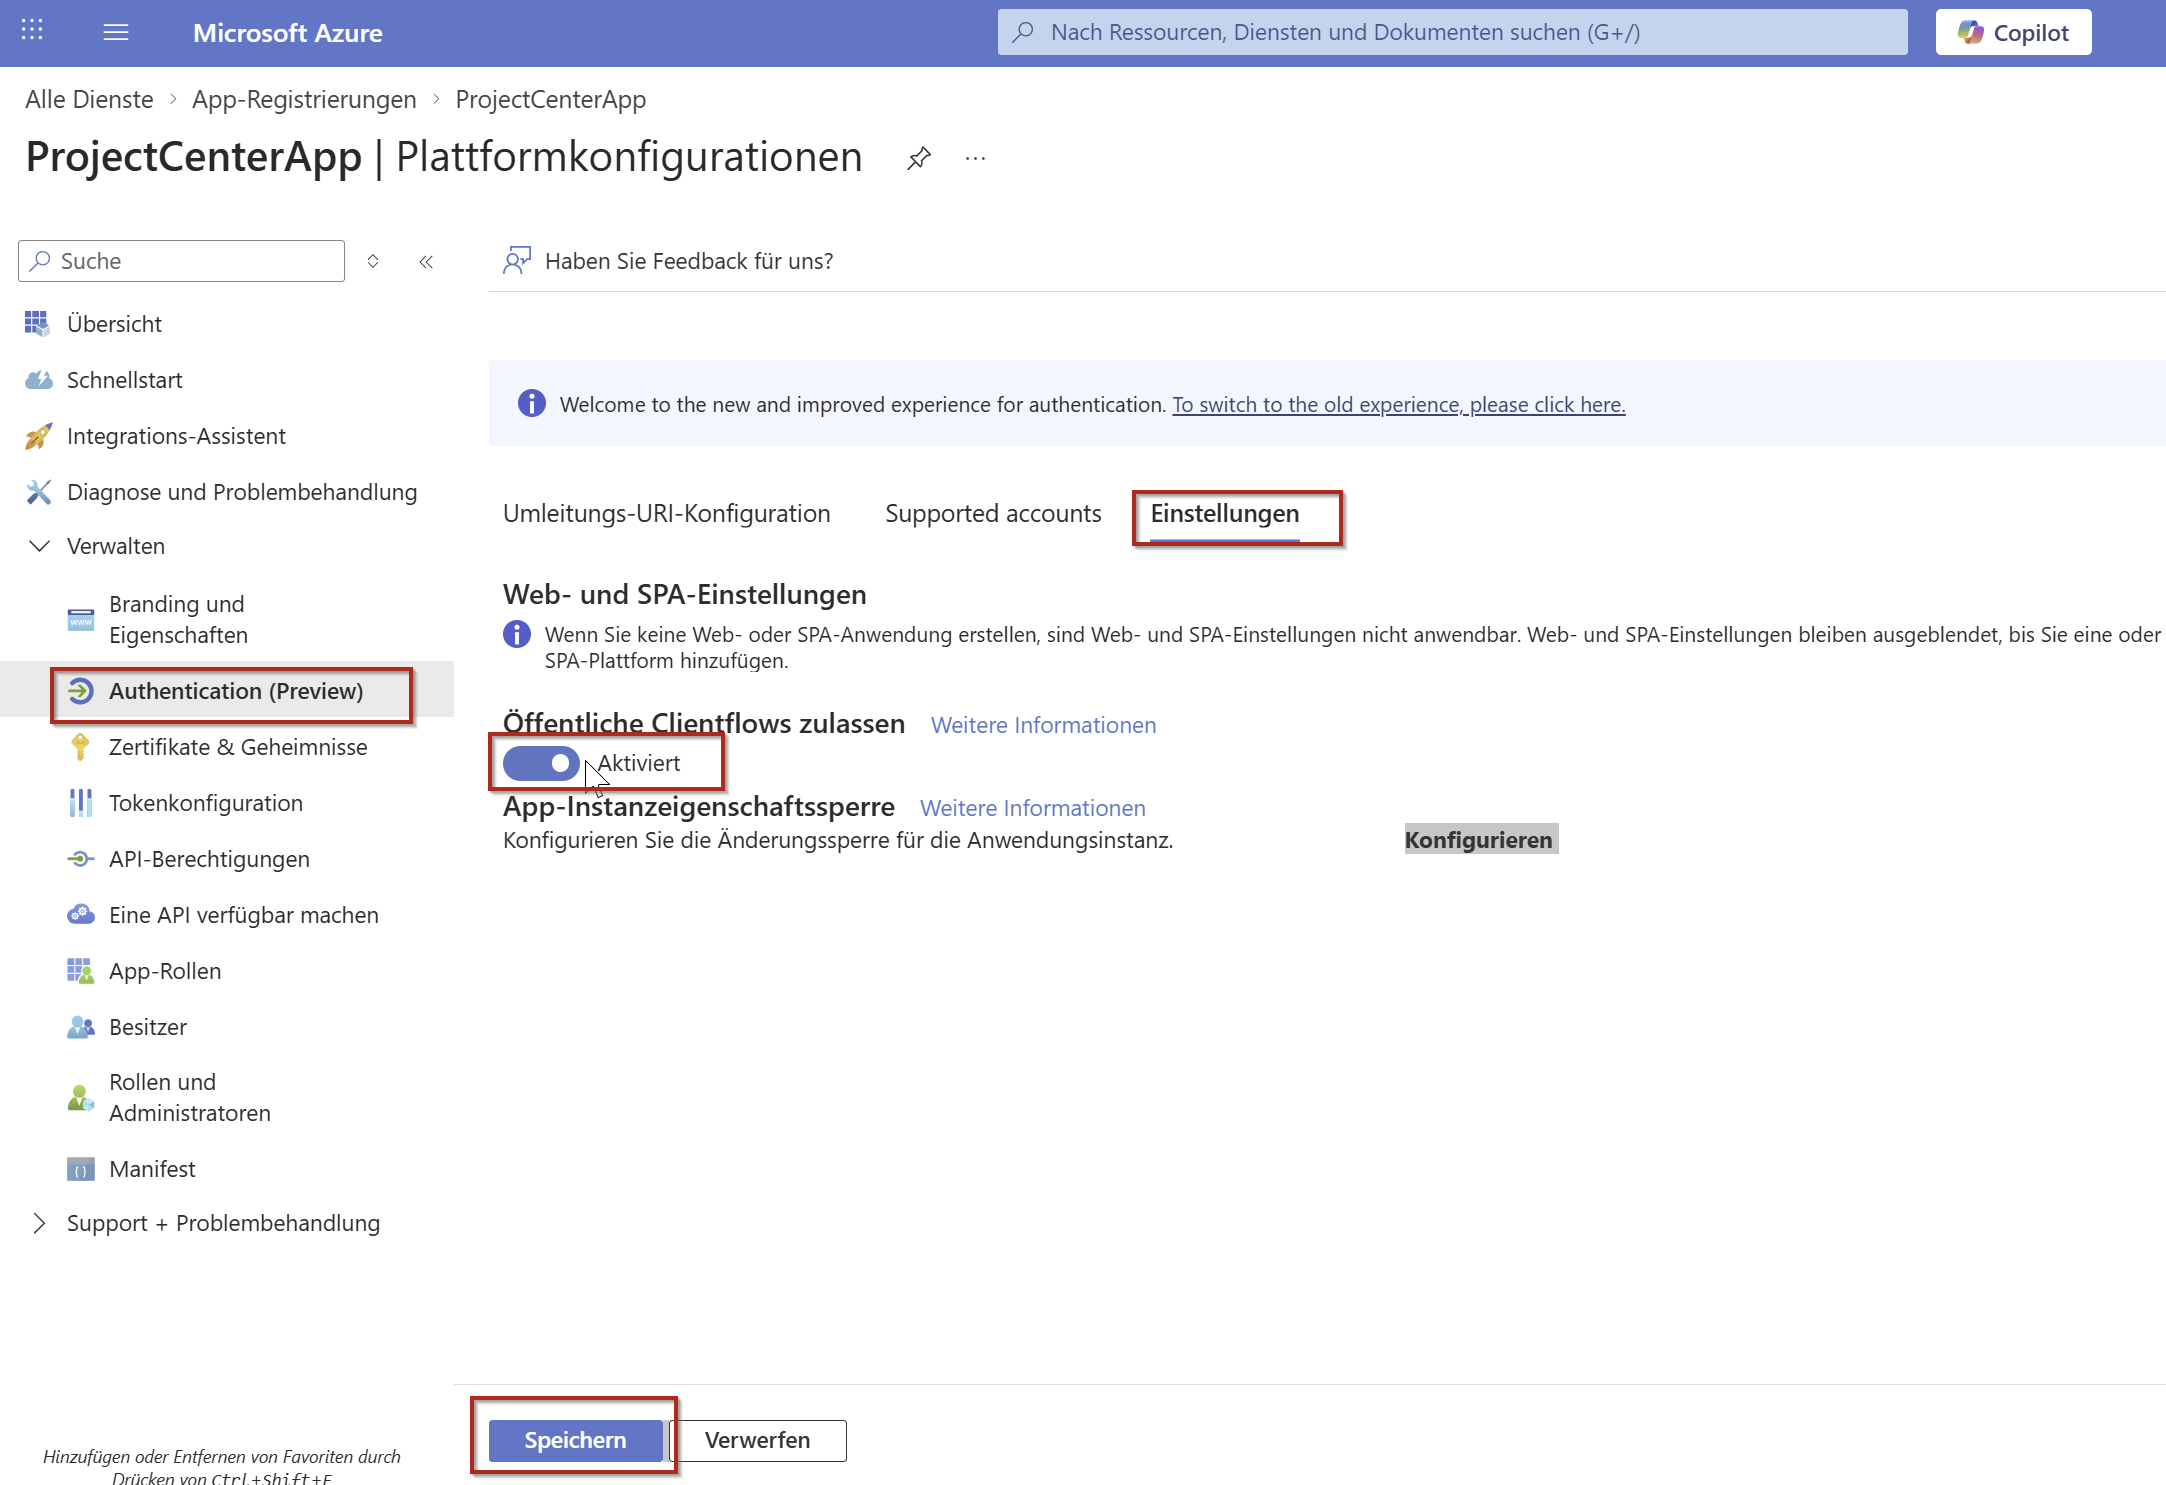The width and height of the screenshot is (2166, 1485).
Task: Click the info icon in welcome banner
Action: [532, 403]
